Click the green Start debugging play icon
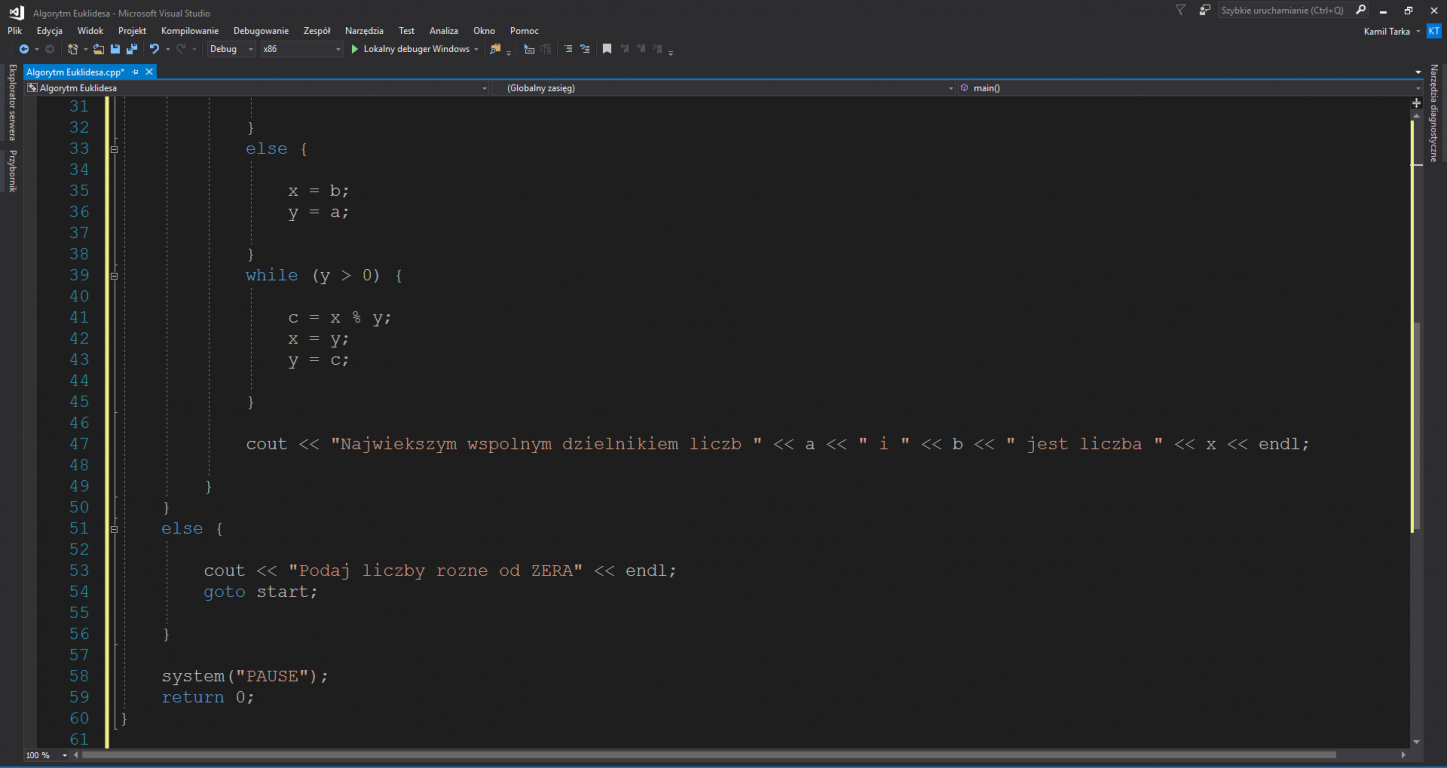This screenshot has width=1447, height=768. 354,49
